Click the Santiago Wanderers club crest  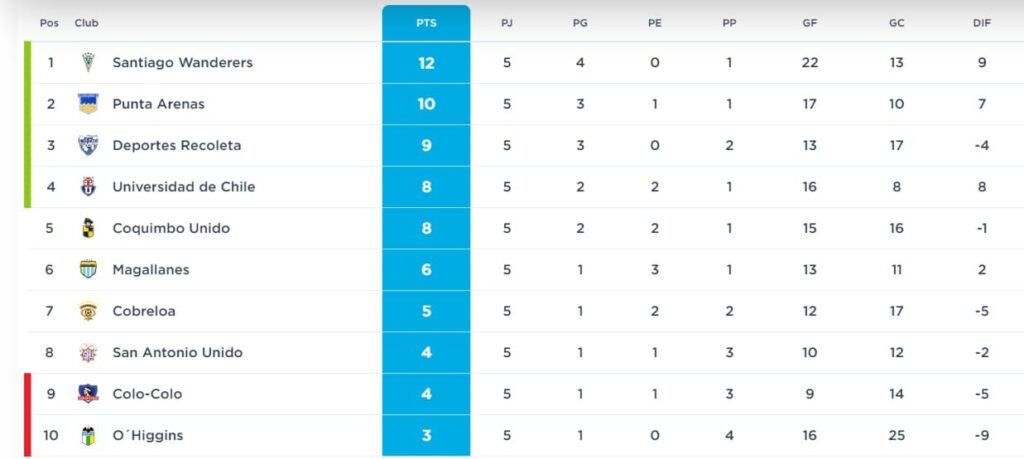pyautogui.click(x=88, y=63)
